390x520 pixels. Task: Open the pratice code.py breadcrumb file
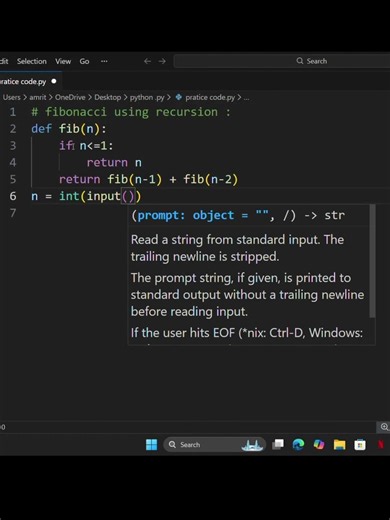click(210, 97)
